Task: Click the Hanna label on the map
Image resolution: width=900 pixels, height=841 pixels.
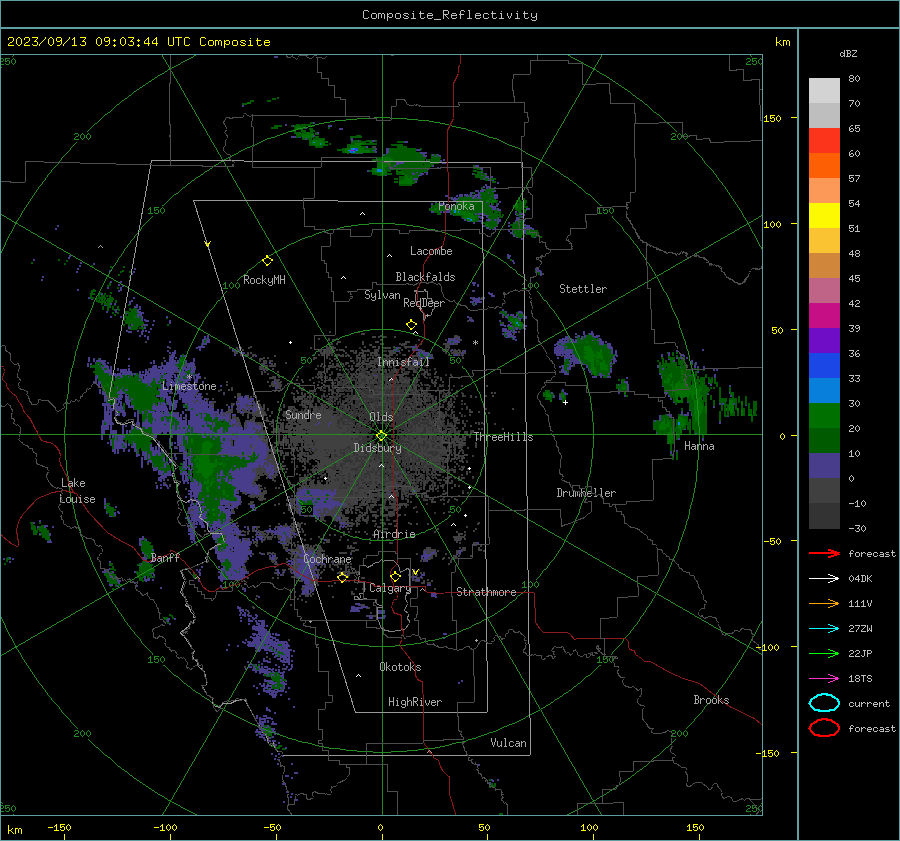Action: tap(699, 446)
